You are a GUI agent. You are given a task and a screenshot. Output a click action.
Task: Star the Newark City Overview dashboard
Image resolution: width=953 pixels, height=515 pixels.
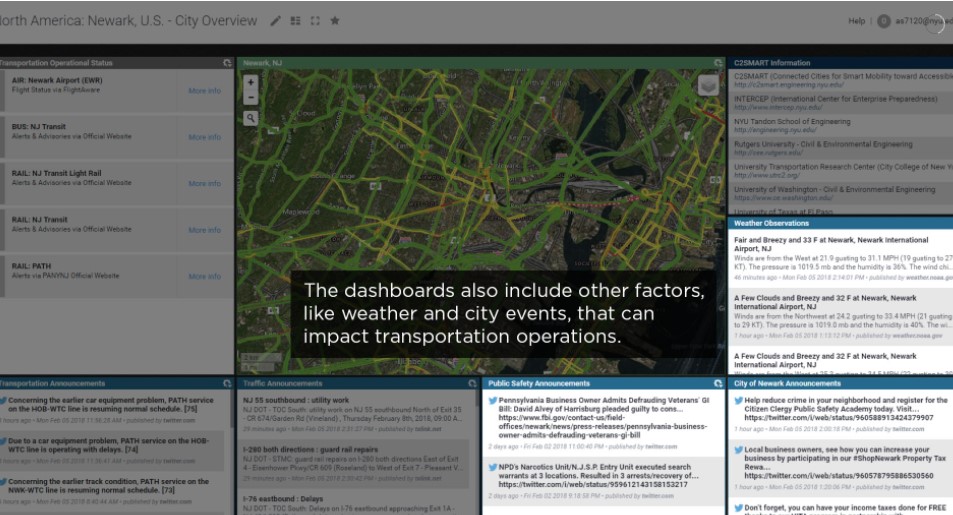click(x=334, y=21)
